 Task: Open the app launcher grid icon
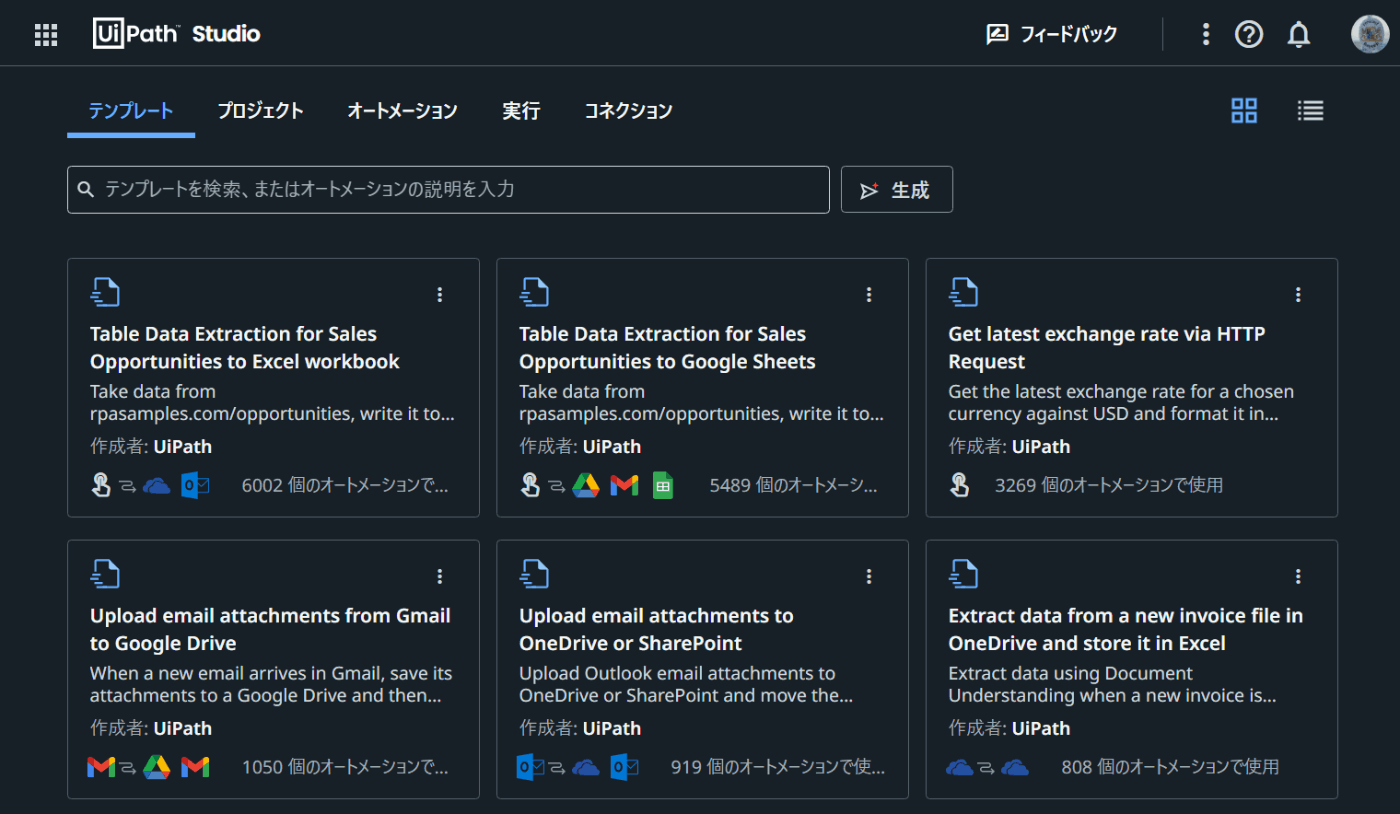pyautogui.click(x=46, y=34)
